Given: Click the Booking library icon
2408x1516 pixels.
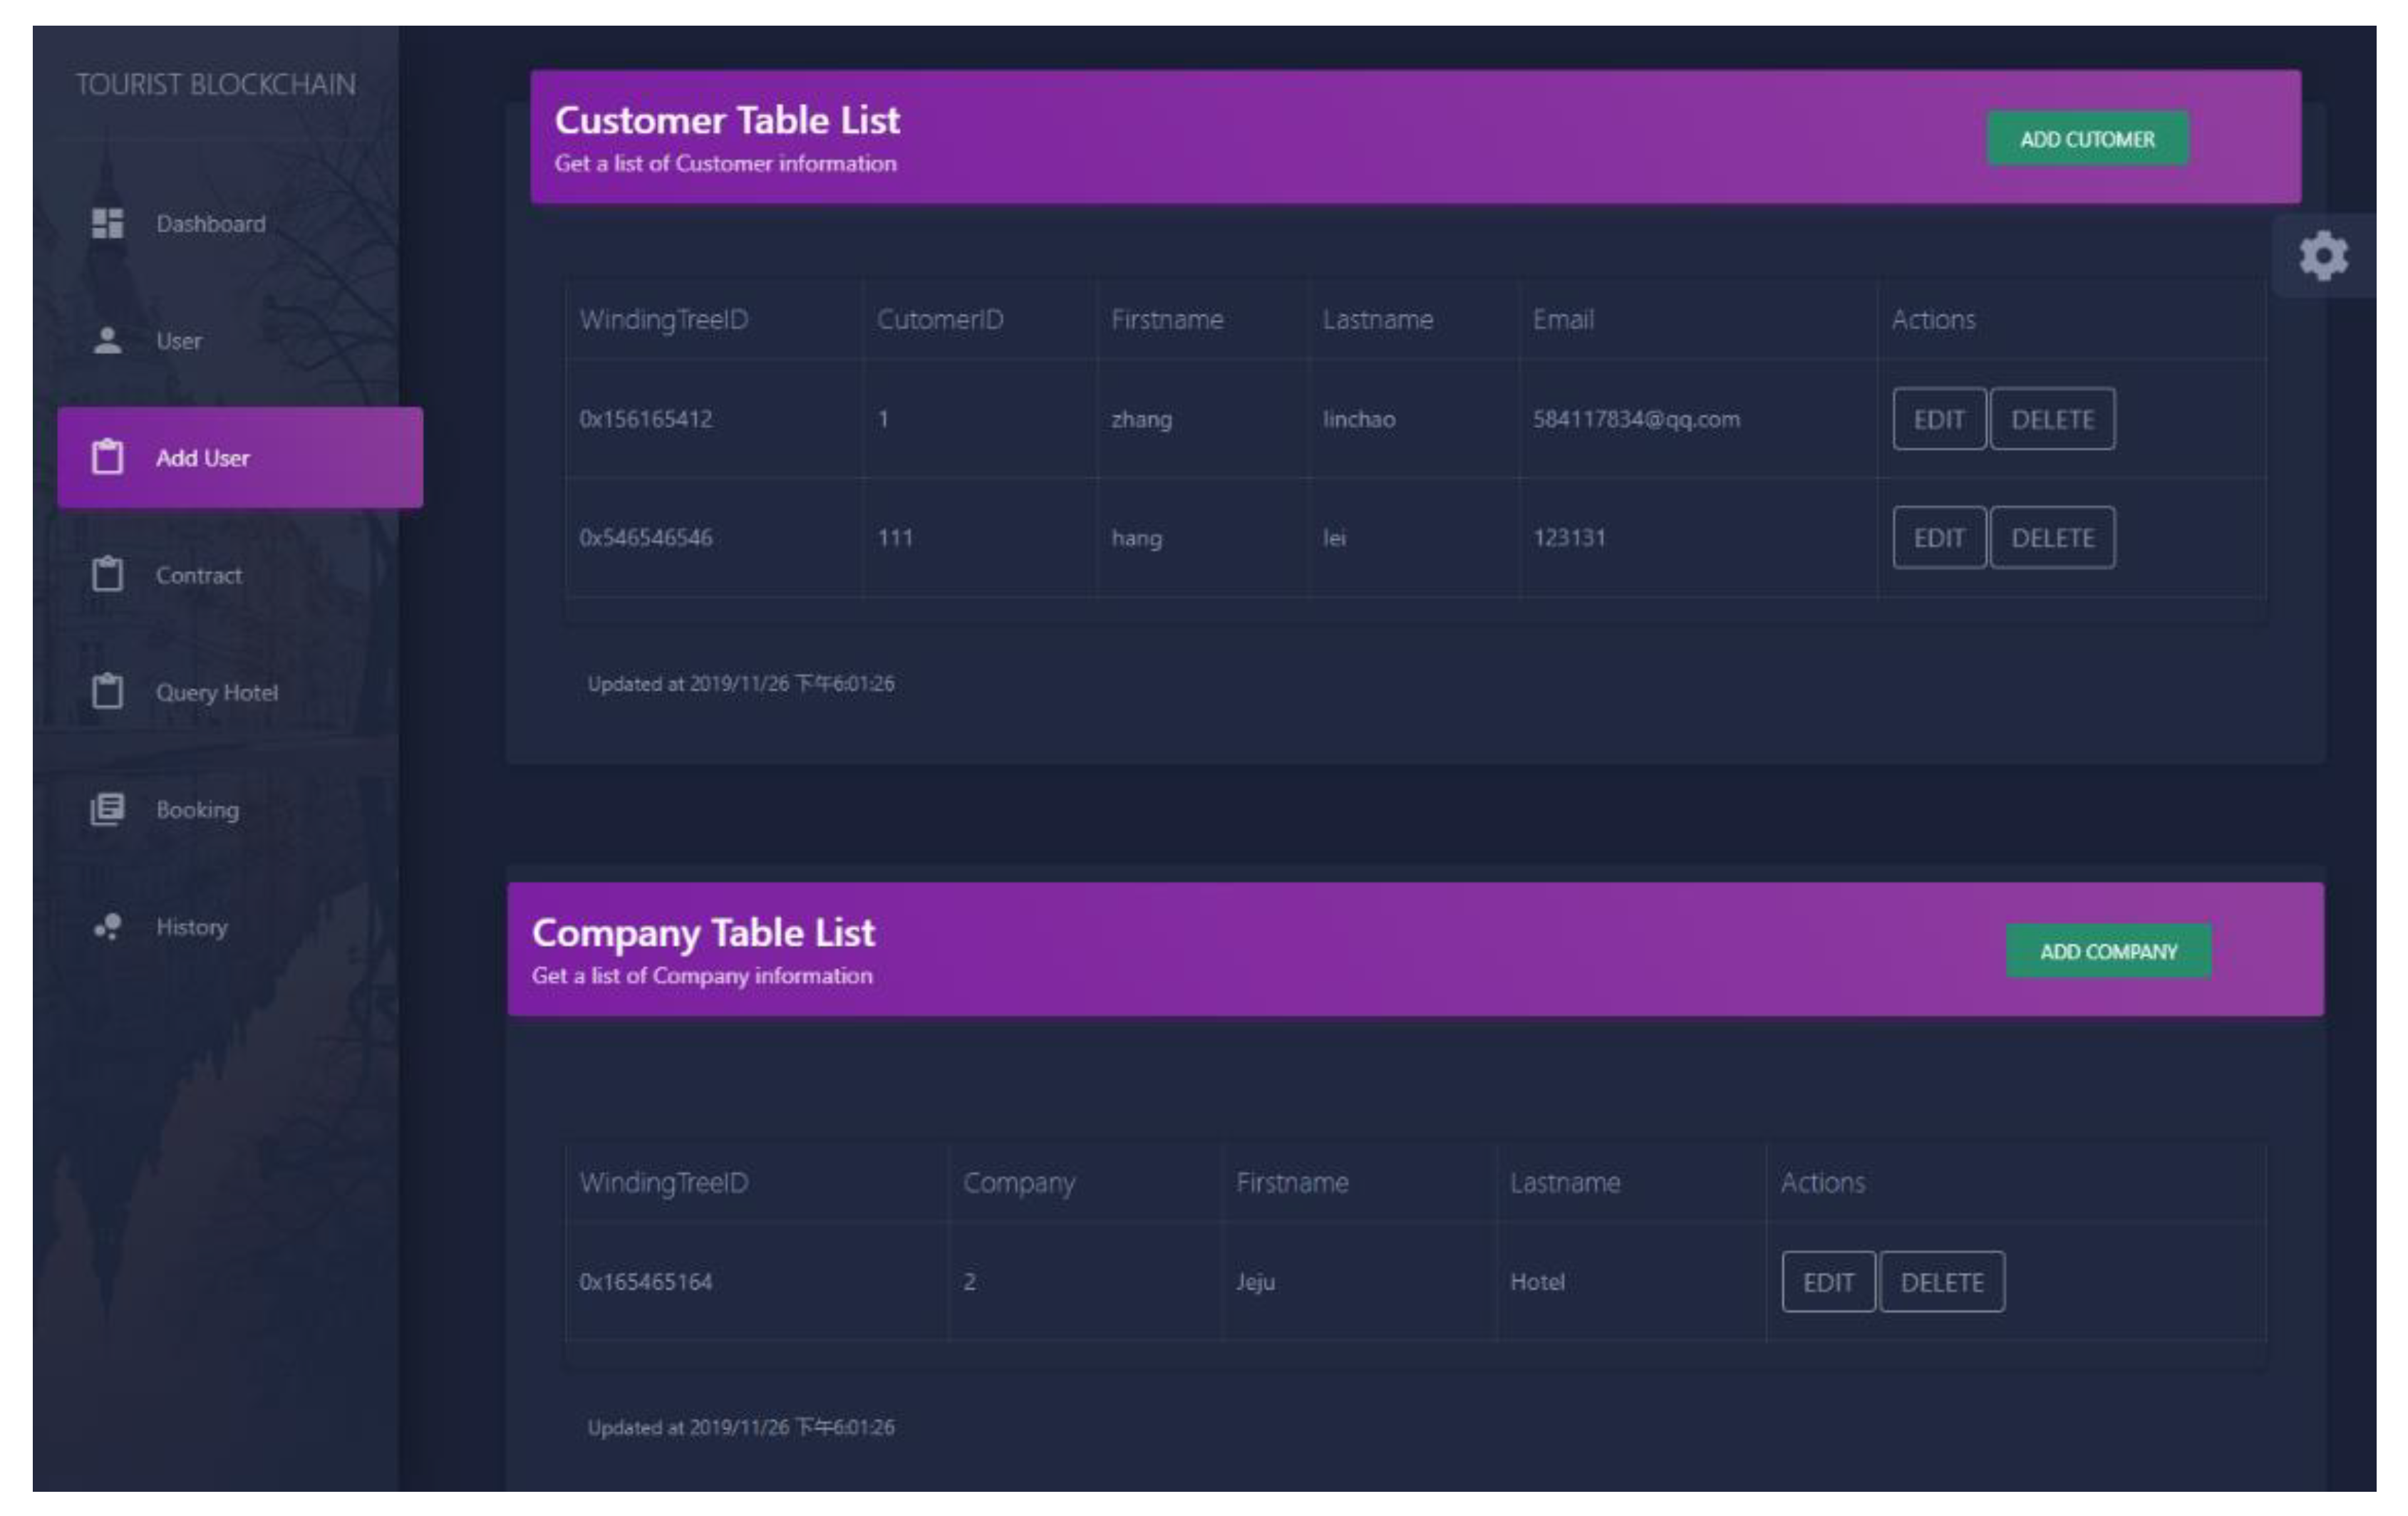Looking at the screenshot, I should (107, 809).
